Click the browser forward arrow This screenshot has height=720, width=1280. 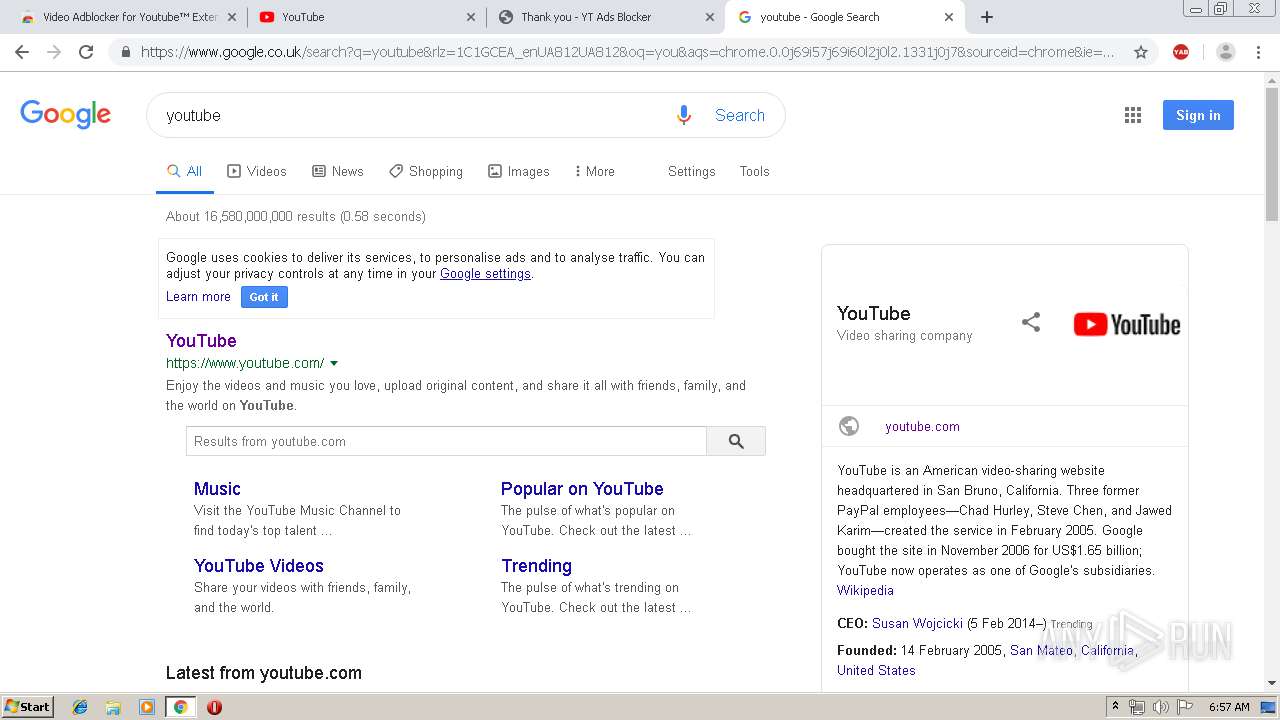(x=54, y=52)
